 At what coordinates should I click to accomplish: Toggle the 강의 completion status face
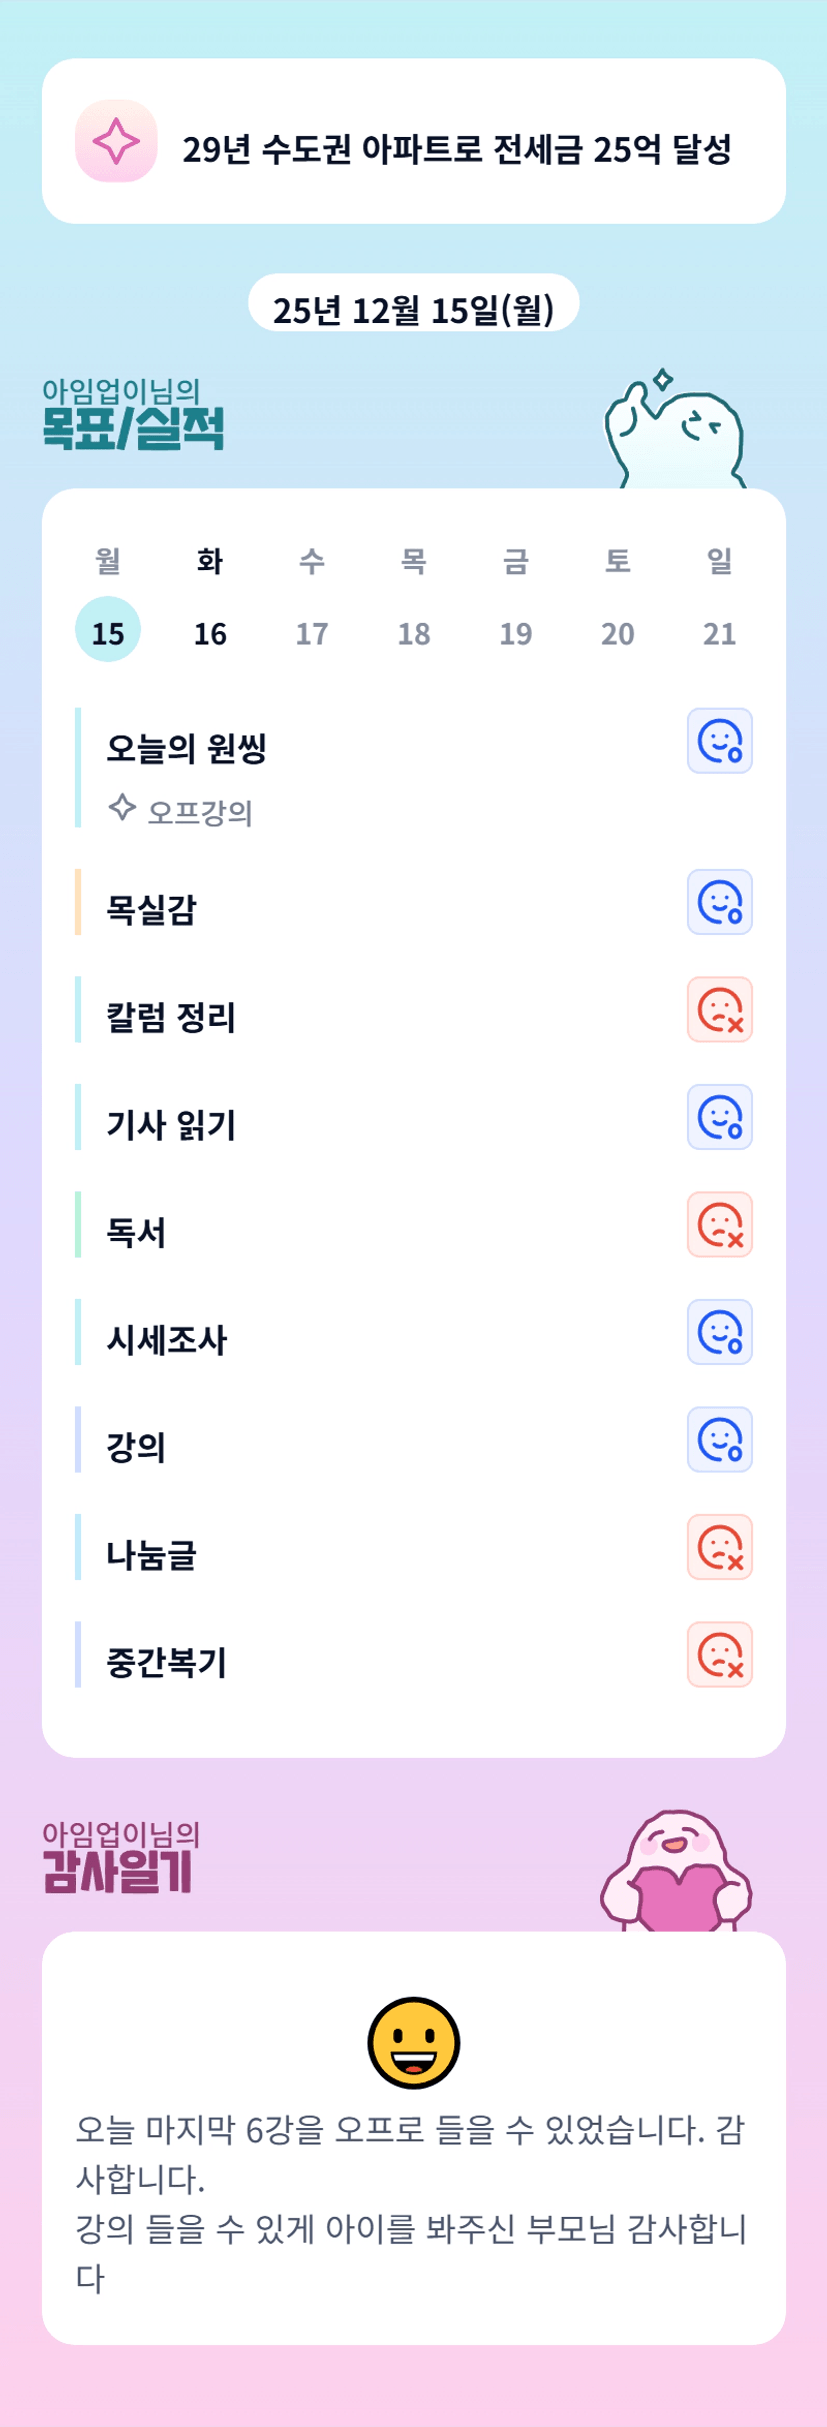[719, 1440]
